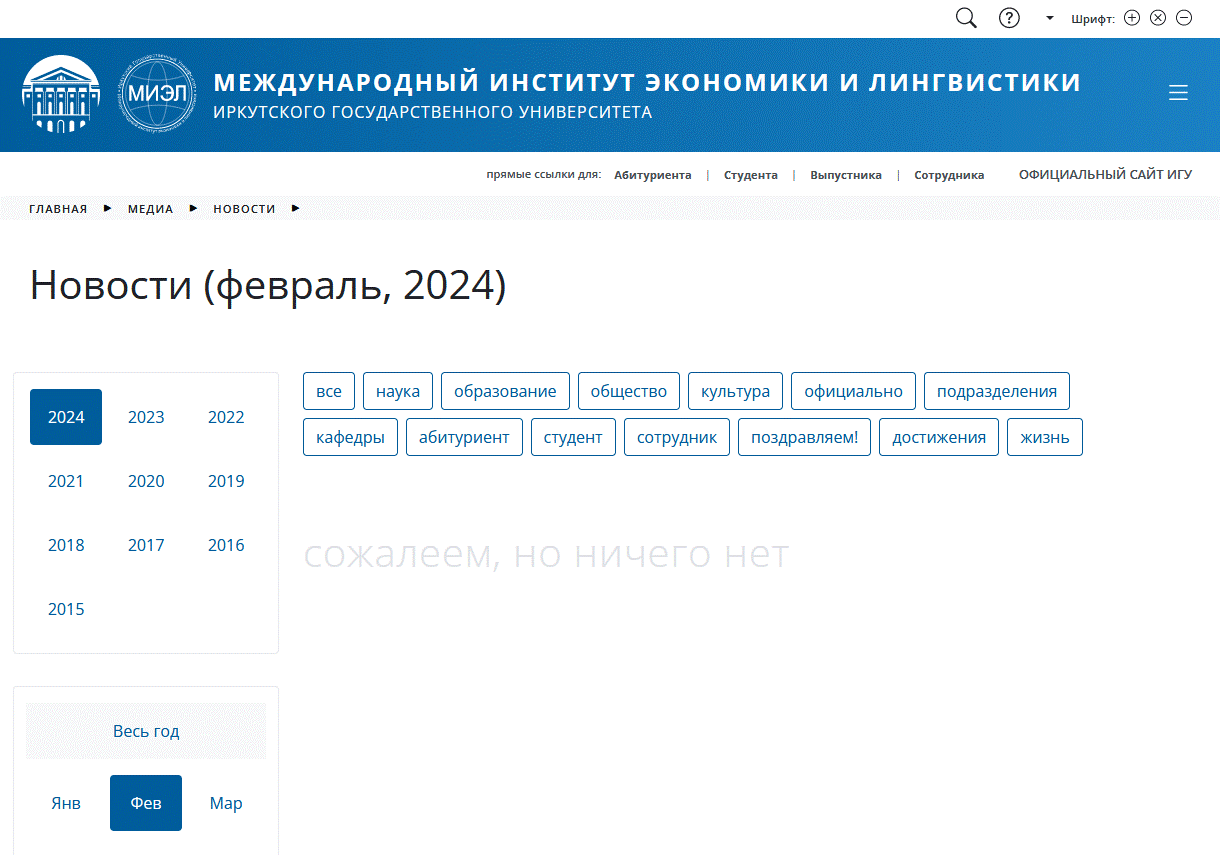Image resolution: width=1220 pixels, height=855 pixels.
Task: Click the help question mark icon
Action: (1010, 18)
